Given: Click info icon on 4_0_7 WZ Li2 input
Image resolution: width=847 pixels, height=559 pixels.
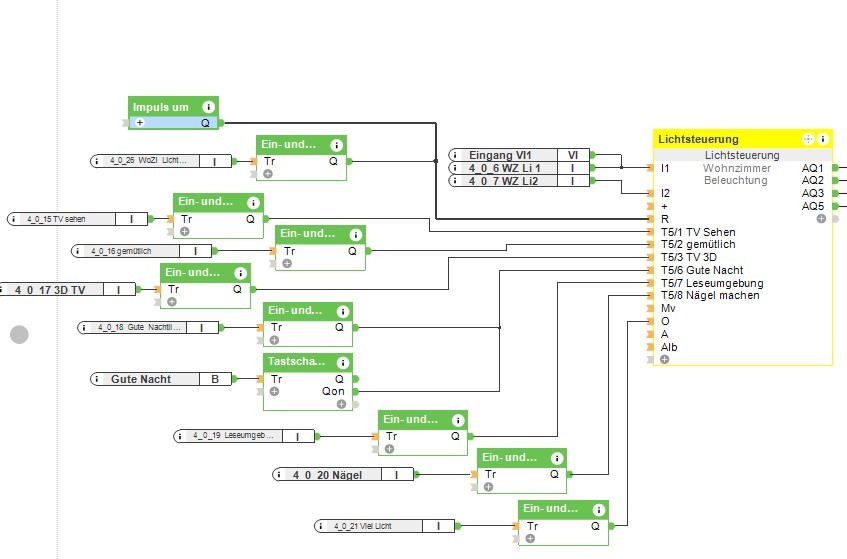Looking at the screenshot, I should [455, 181].
